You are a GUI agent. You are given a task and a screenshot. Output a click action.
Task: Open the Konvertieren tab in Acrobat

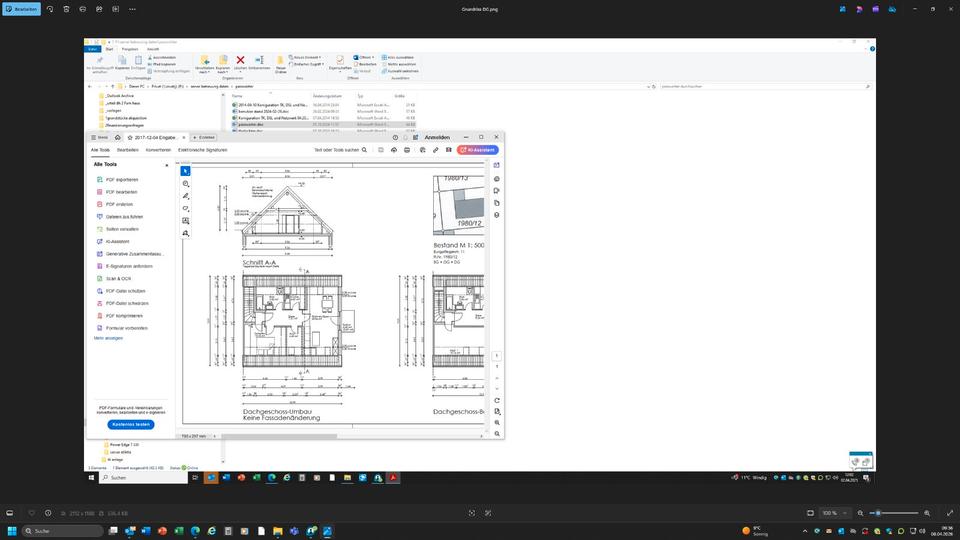[x=158, y=150]
